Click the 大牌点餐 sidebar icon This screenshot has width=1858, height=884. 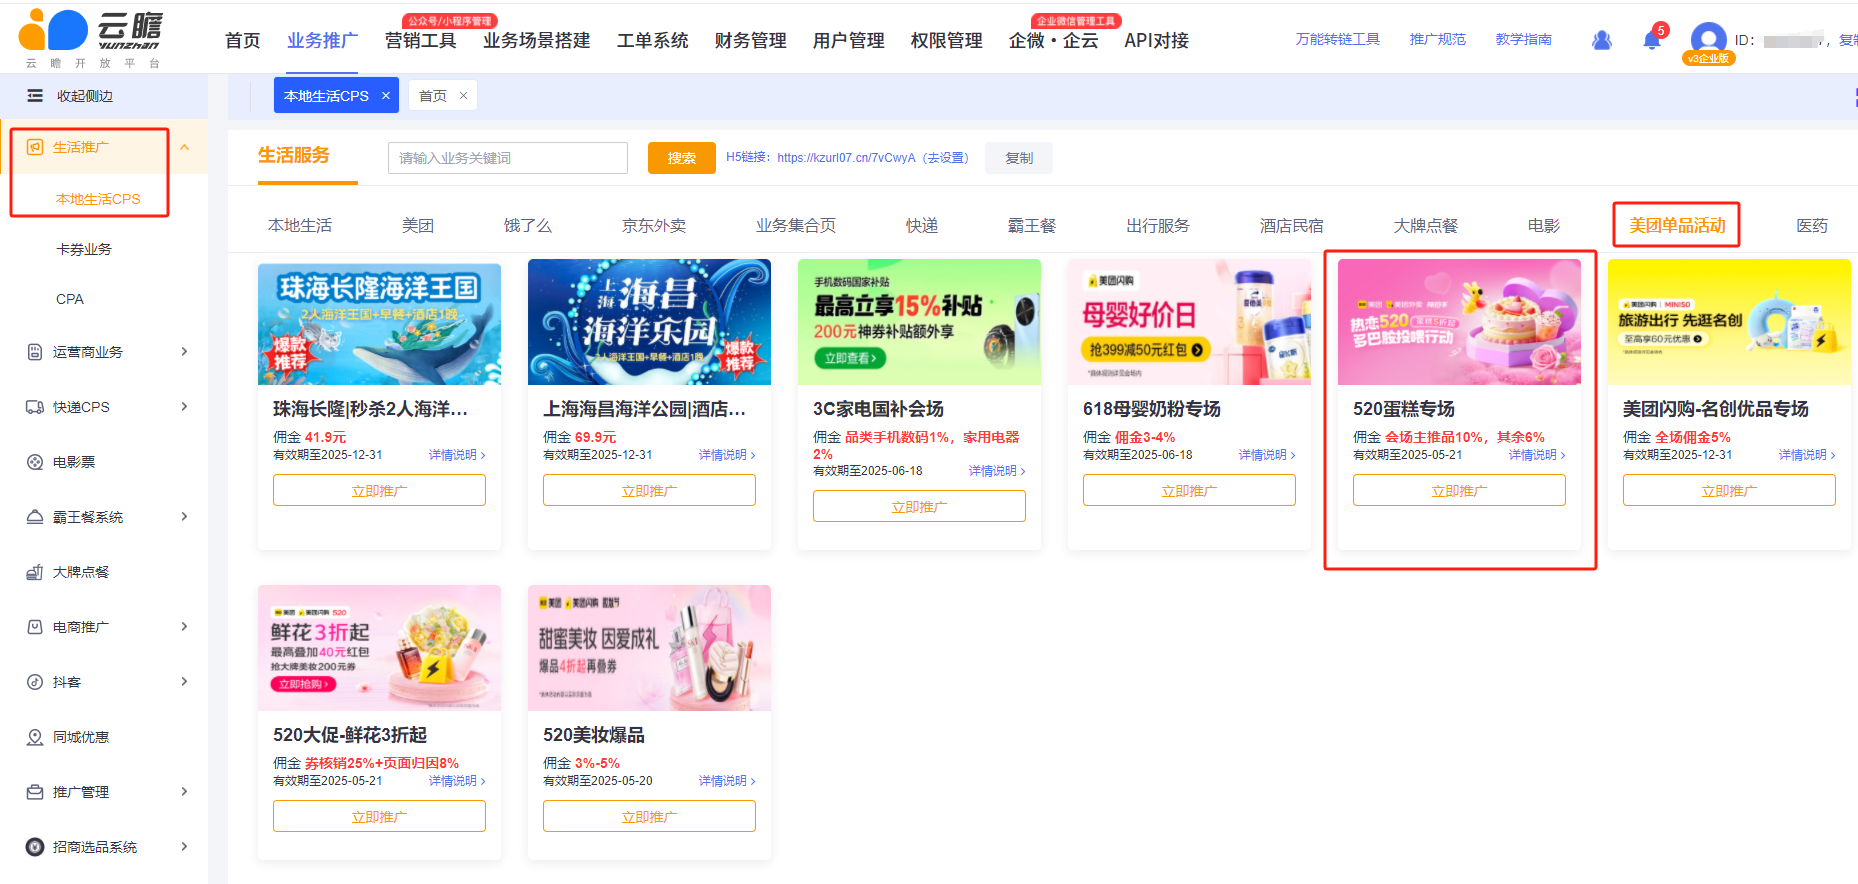(x=35, y=572)
